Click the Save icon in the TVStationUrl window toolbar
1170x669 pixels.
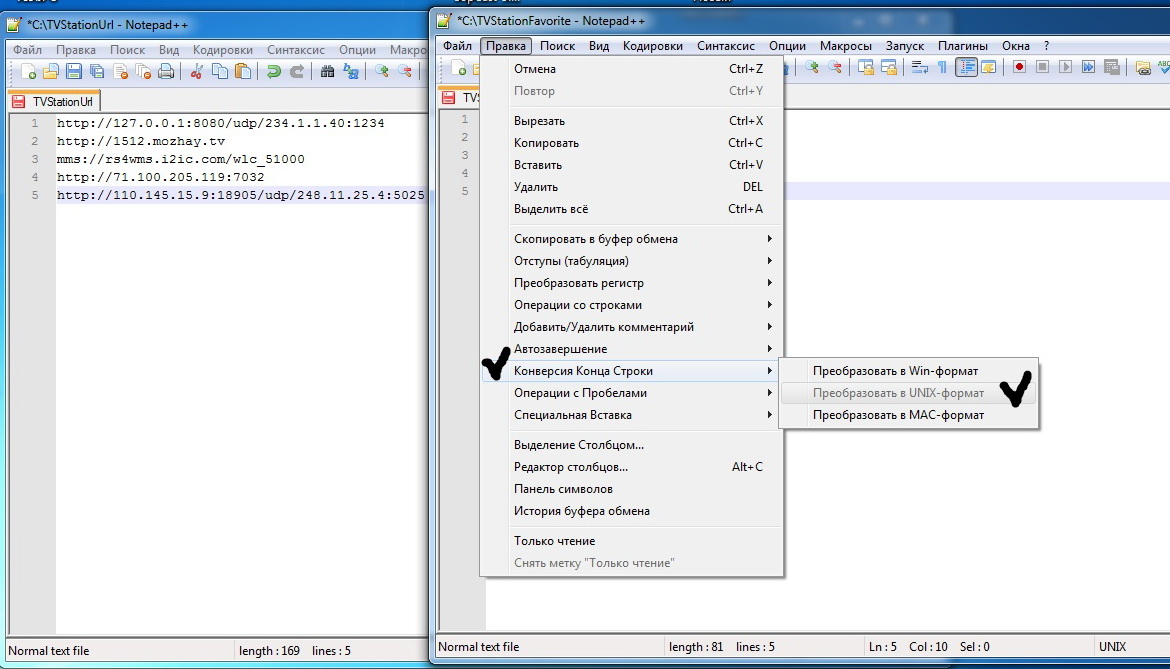click(73, 71)
